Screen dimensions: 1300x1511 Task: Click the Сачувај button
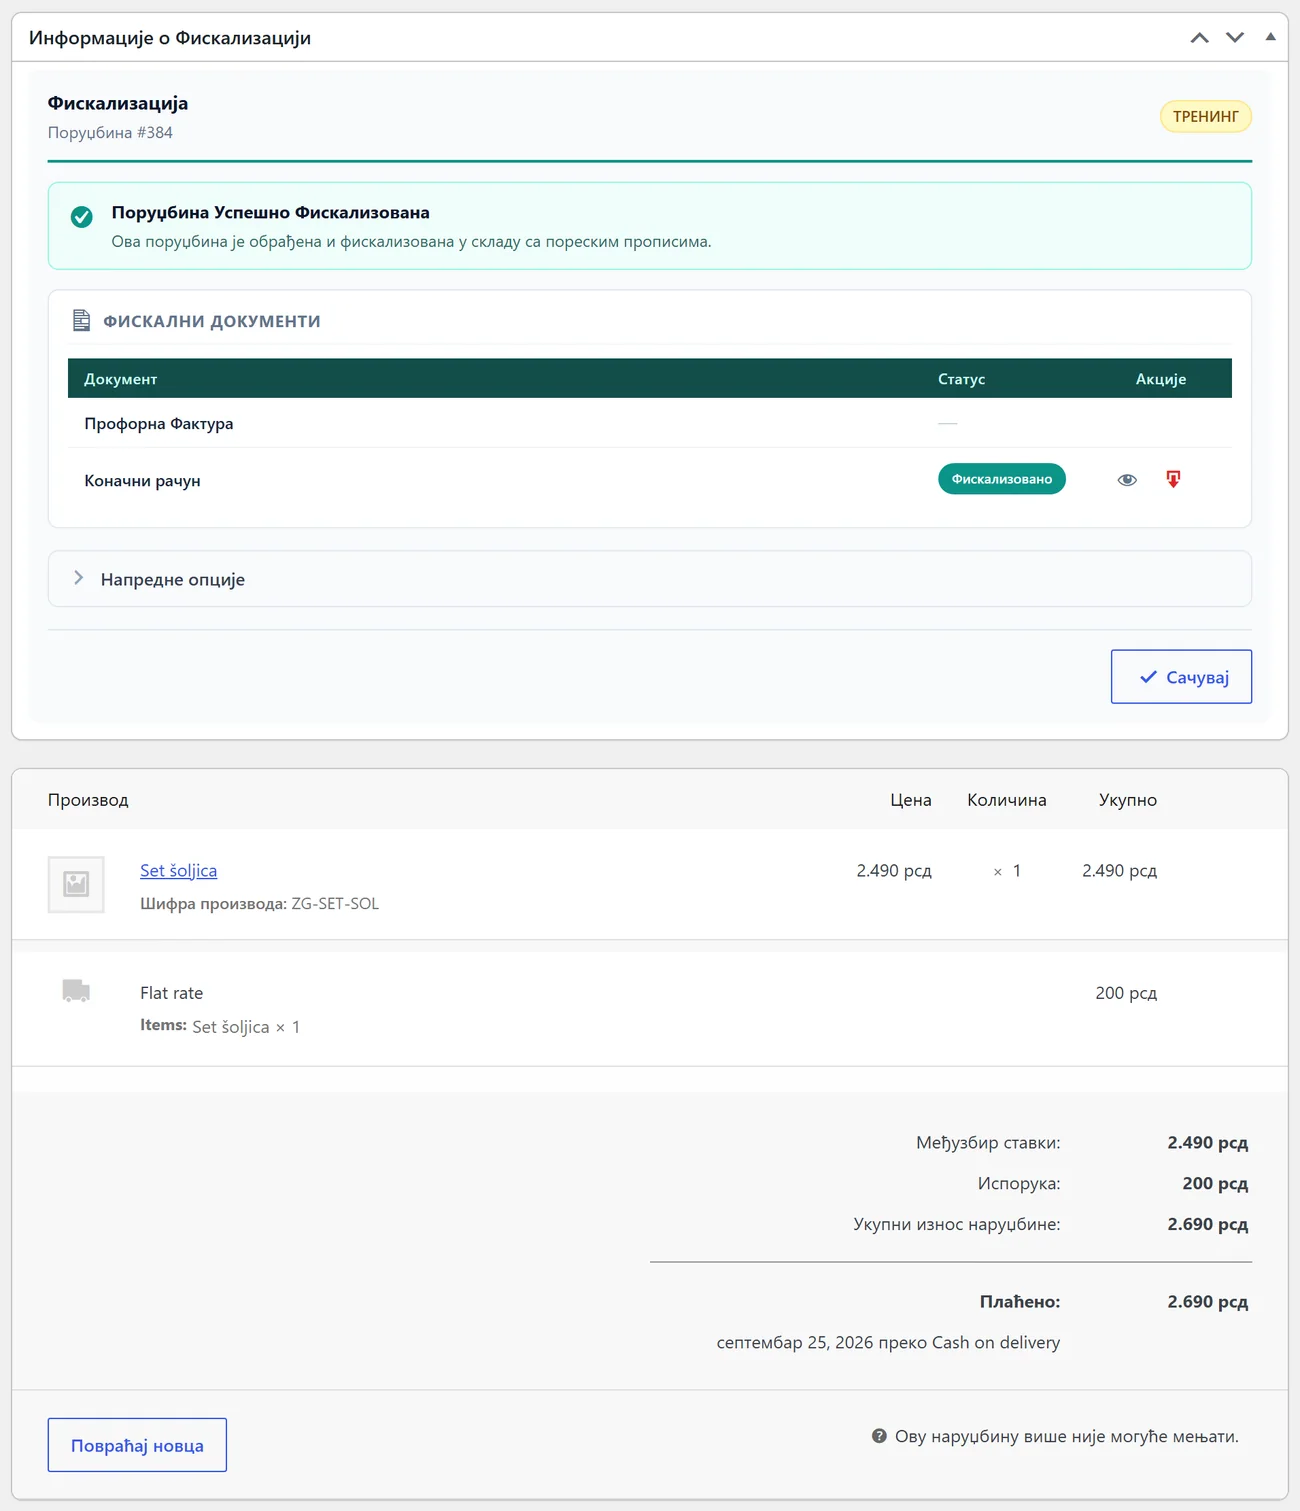click(x=1181, y=677)
